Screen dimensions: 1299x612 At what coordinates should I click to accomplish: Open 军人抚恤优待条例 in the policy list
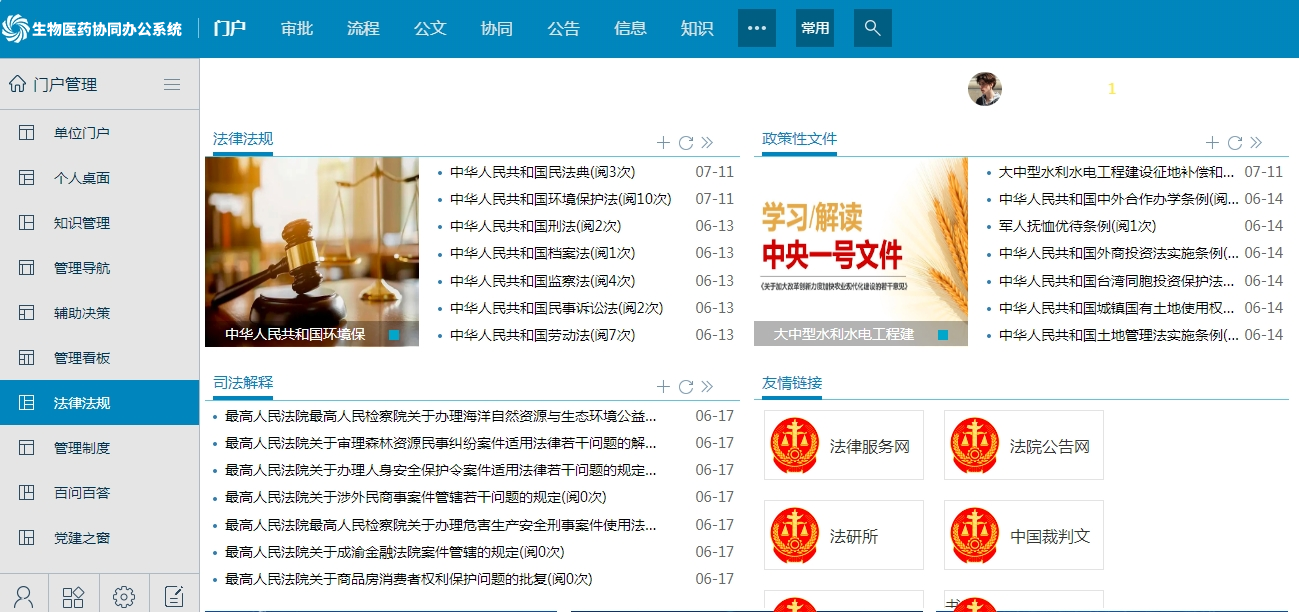click(x=1077, y=226)
